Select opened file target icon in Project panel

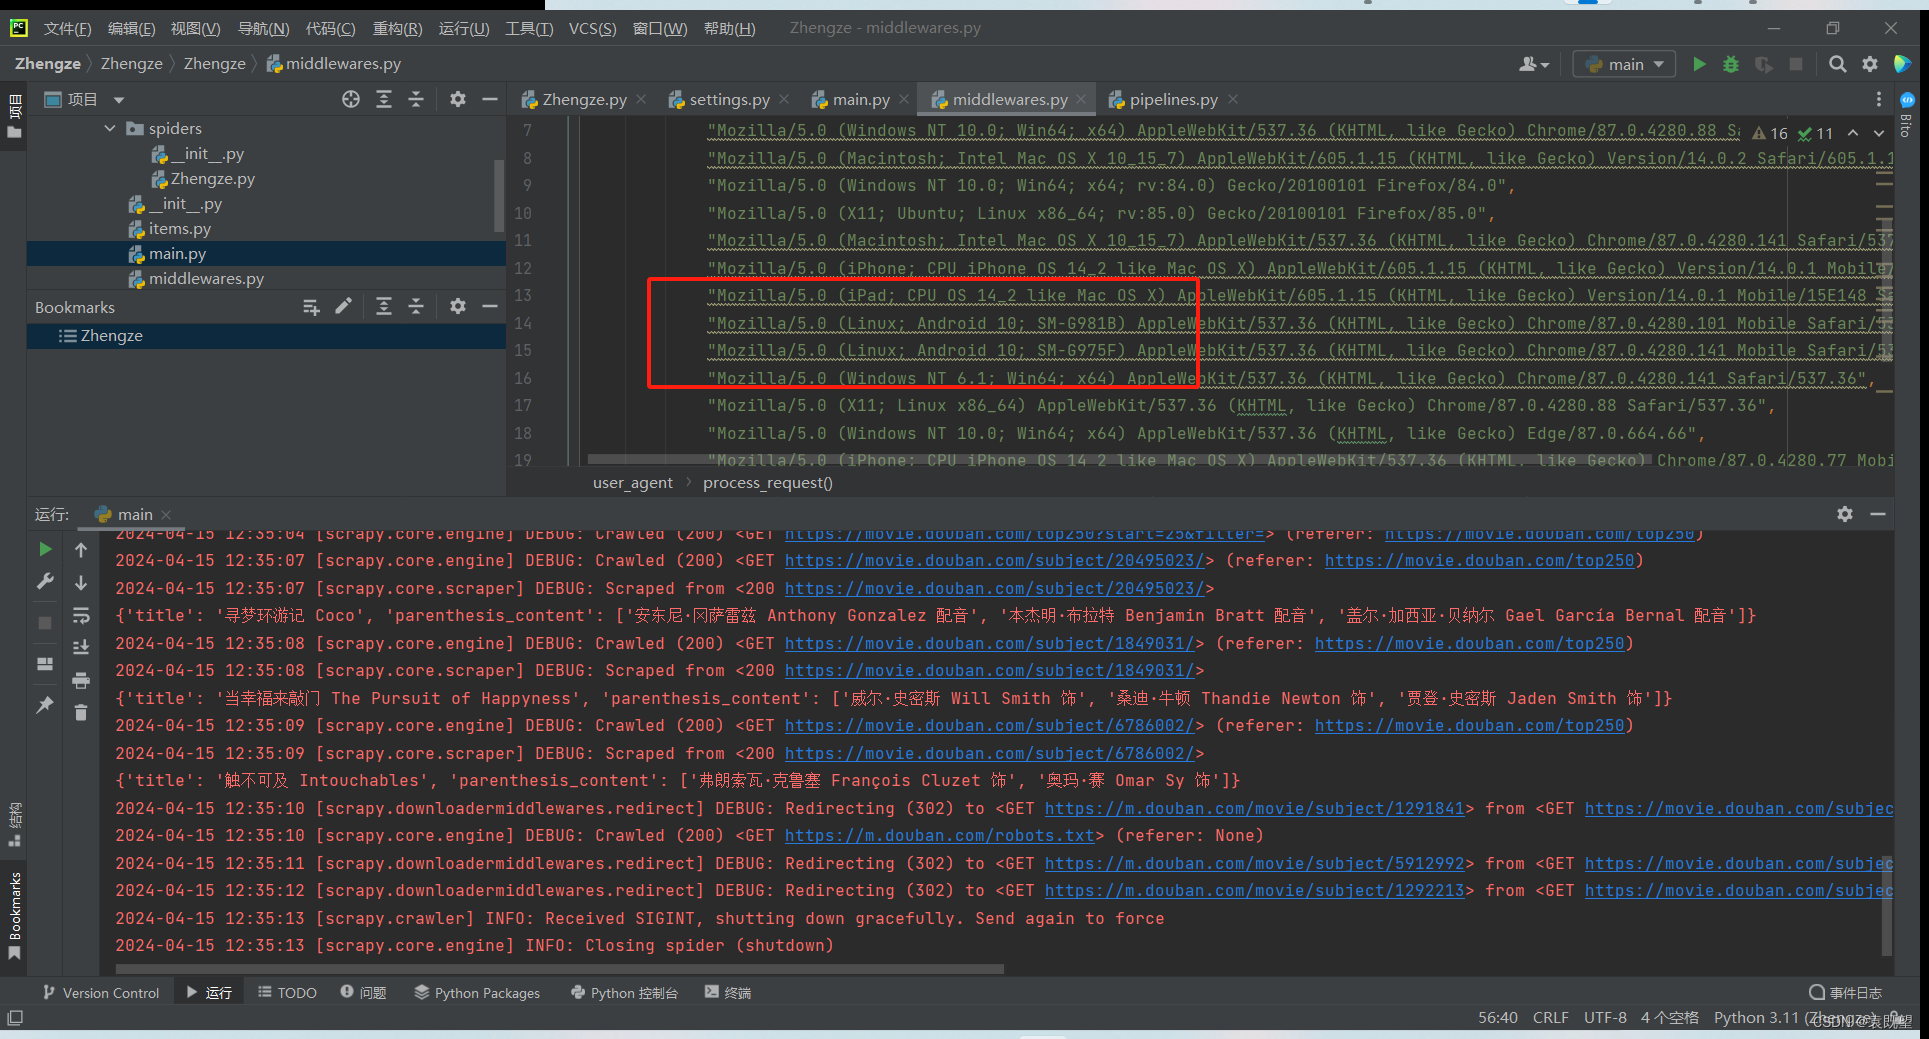351,99
